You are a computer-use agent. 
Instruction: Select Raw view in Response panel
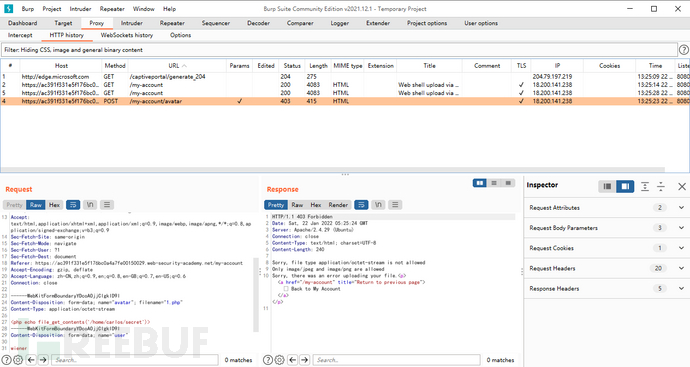coord(297,205)
